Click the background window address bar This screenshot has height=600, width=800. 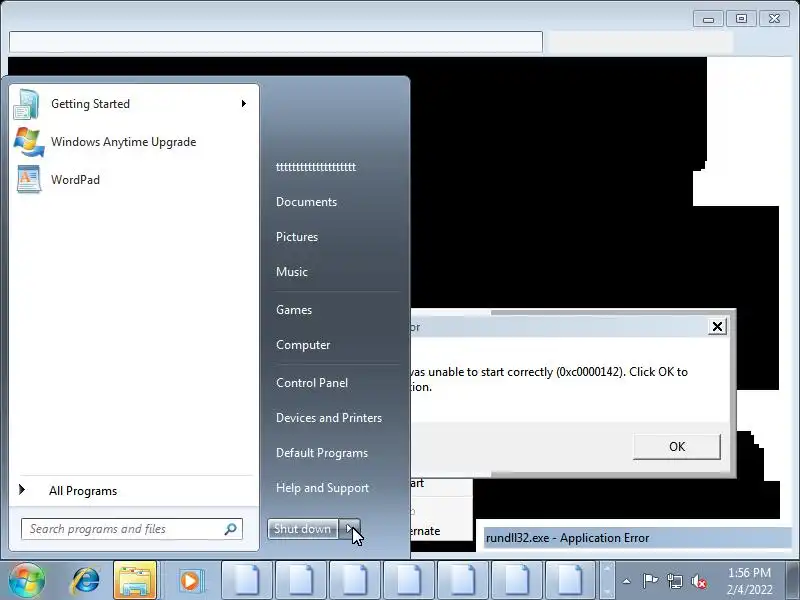[x=276, y=42]
